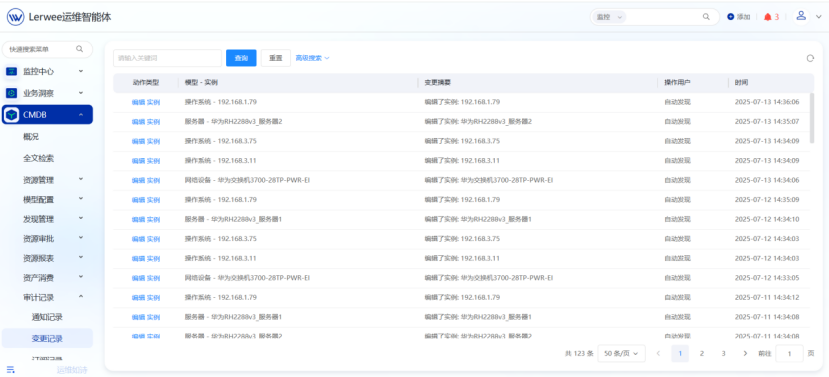The height and width of the screenshot is (377, 829).
Task: Expand 资源报表 submenu
Action: (81, 257)
